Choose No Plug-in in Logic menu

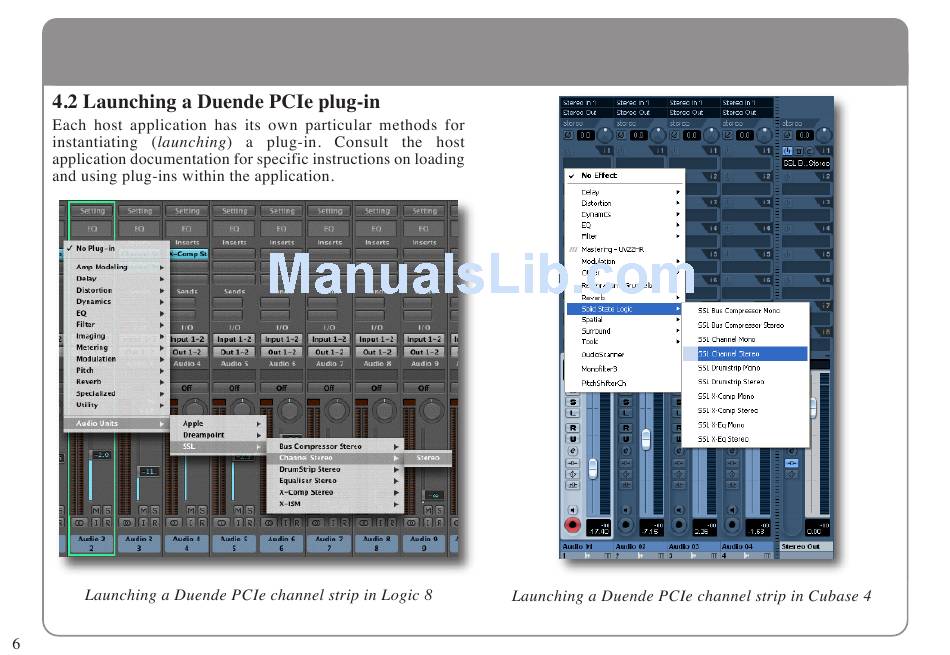click(x=115, y=248)
